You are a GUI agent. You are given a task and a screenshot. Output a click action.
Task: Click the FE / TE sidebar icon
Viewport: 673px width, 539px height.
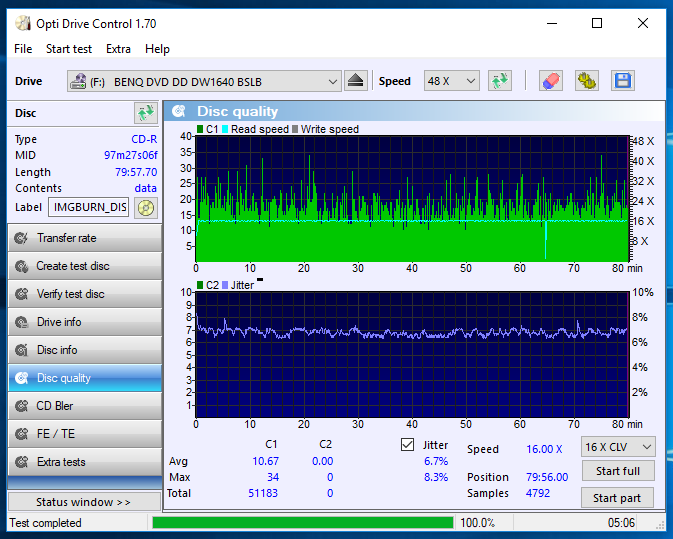tap(21, 434)
